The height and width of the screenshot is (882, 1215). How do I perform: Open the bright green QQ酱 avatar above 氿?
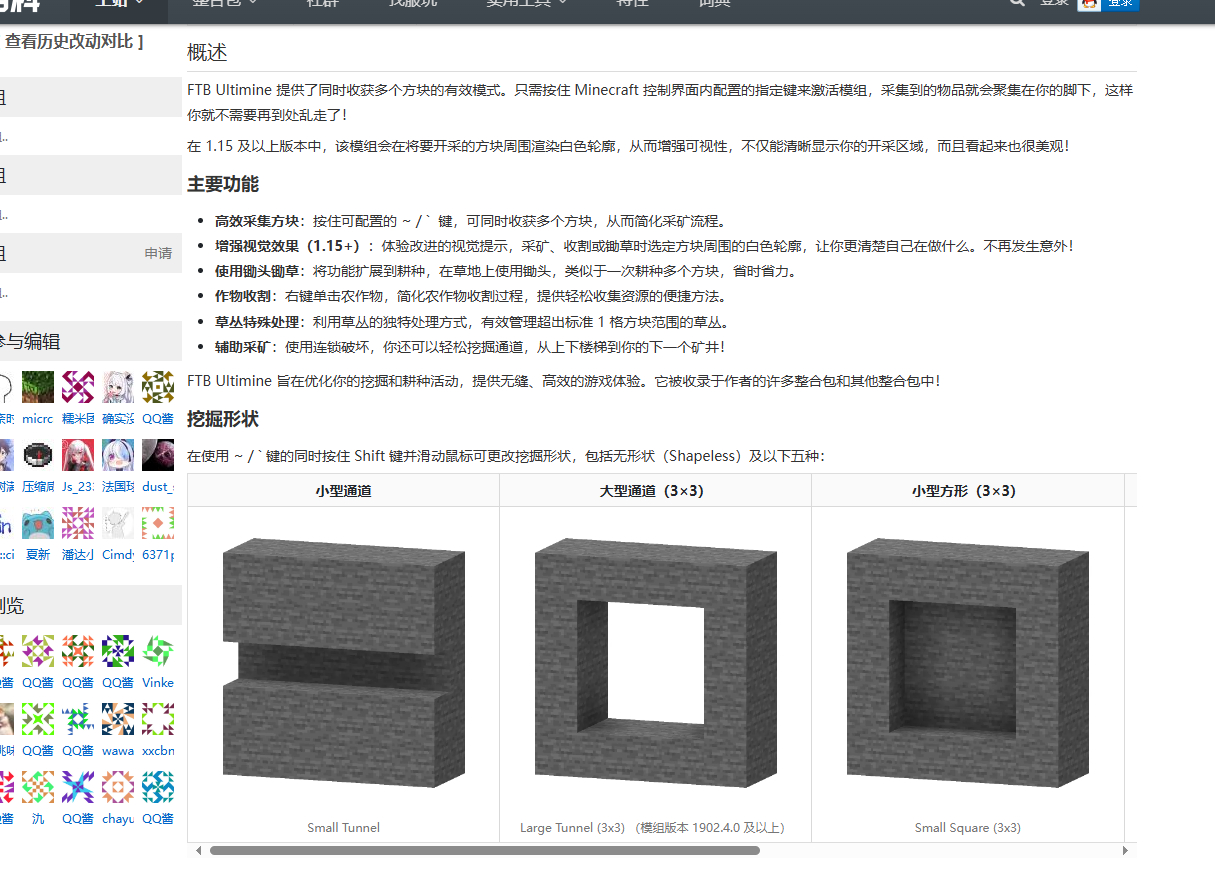[38, 719]
